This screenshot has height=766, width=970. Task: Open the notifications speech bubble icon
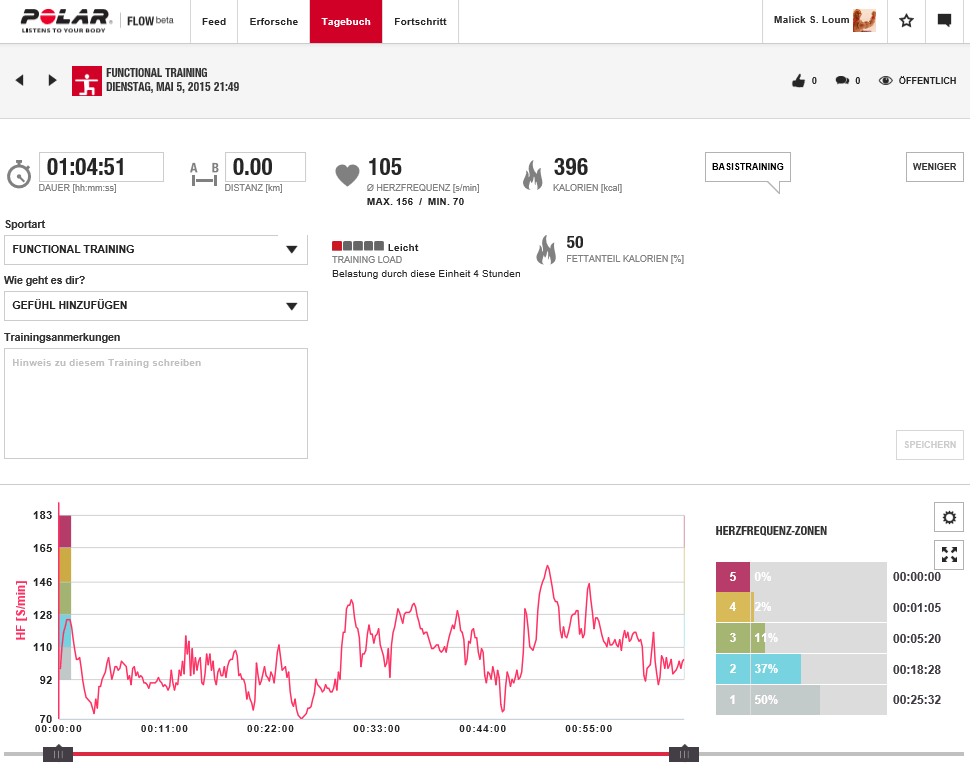tap(944, 21)
